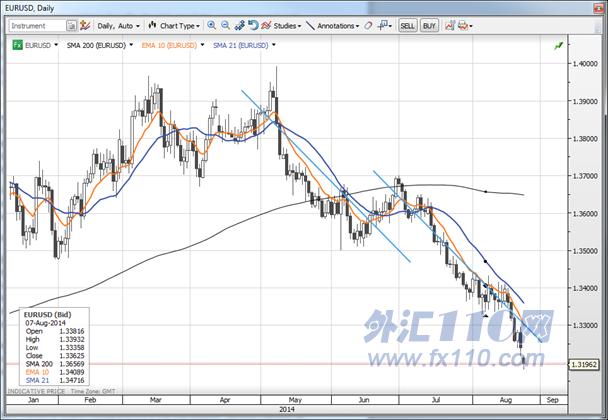Click the SELL button
This screenshot has height=420, width=608.
[407, 26]
